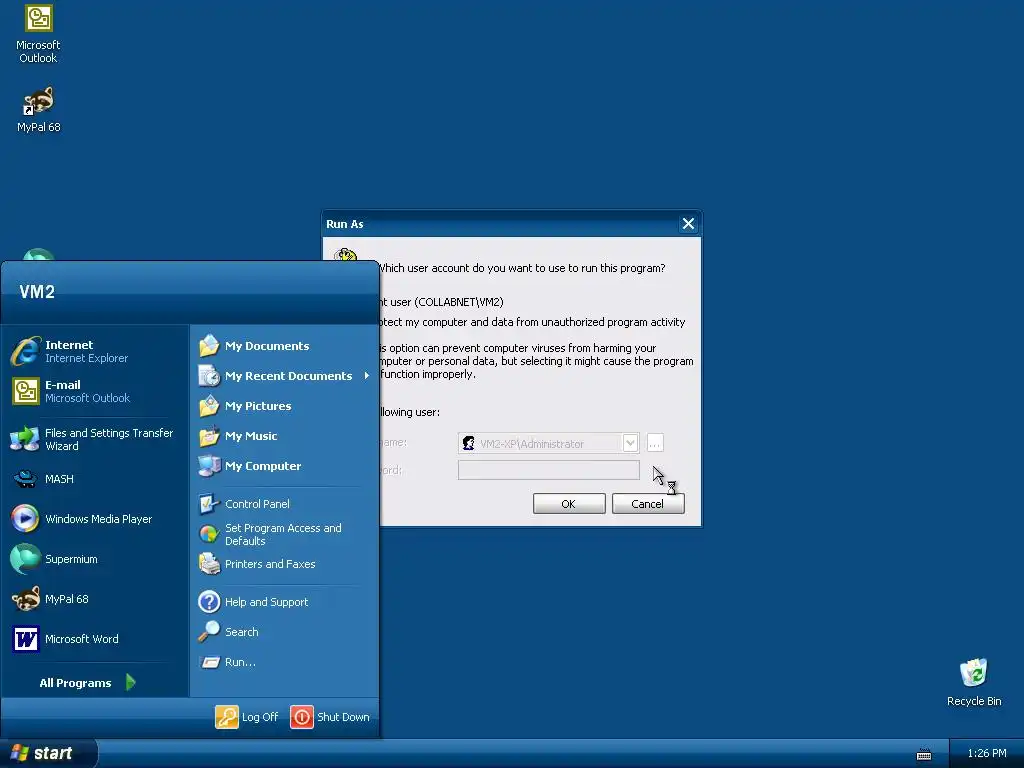This screenshot has width=1024, height=768.
Task: Launch Supermium from the Start menu
Action: (x=94, y=559)
